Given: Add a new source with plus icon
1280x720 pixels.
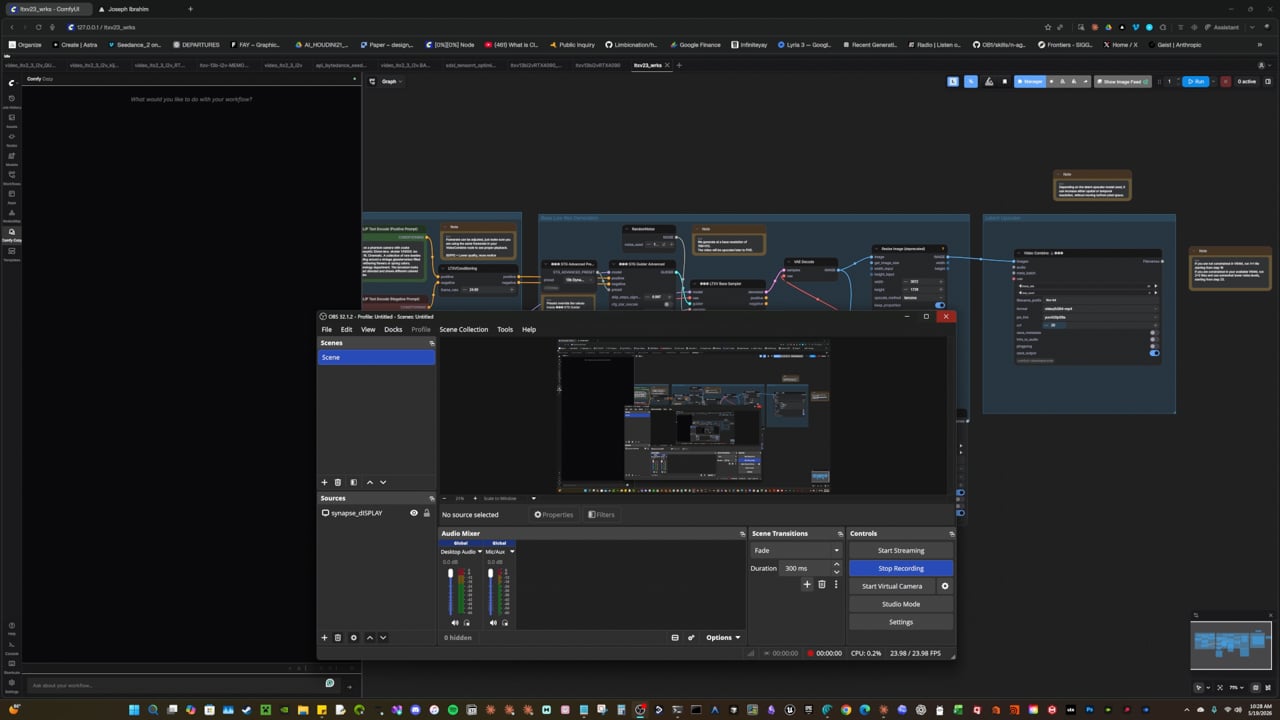Looking at the screenshot, I should (324, 637).
